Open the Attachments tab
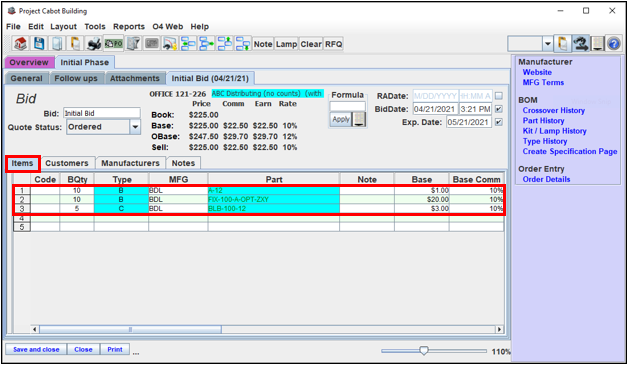The height and width of the screenshot is (366, 628). 135,78
